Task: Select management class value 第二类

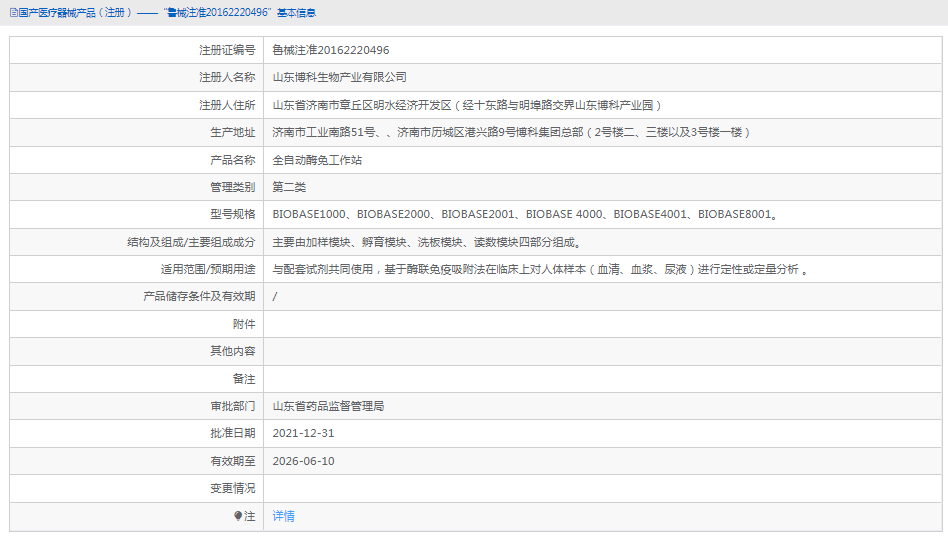Action: [289, 187]
